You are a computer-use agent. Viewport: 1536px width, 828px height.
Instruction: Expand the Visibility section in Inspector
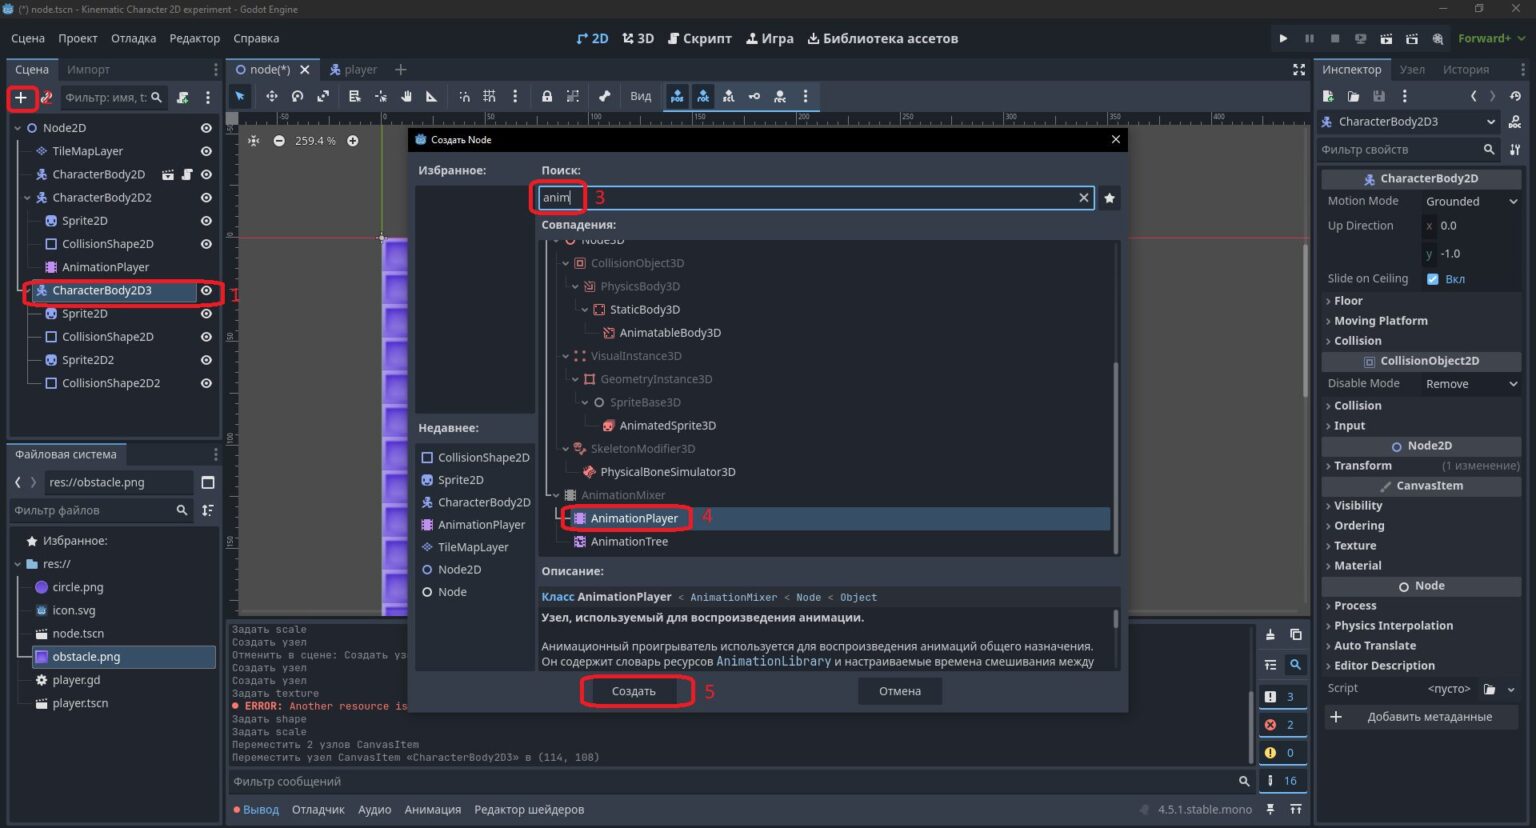point(1357,506)
